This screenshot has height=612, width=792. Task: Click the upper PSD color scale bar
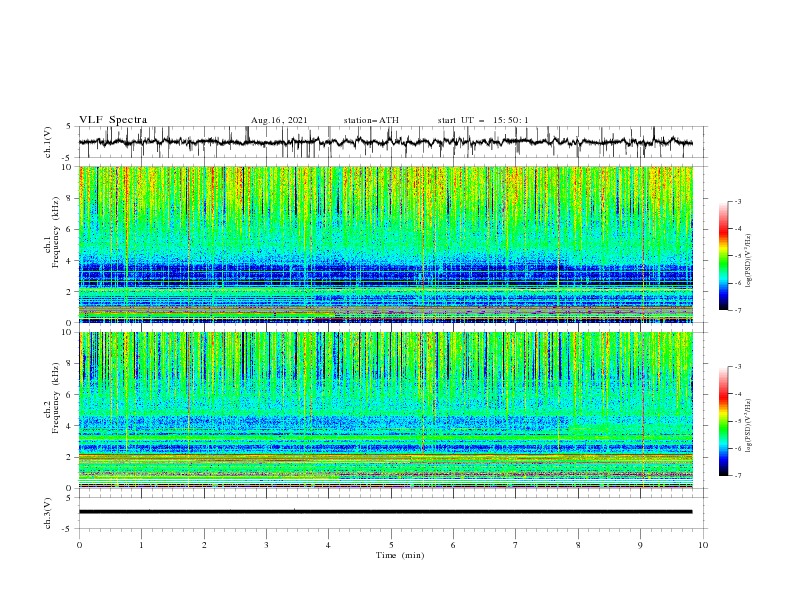pos(723,255)
